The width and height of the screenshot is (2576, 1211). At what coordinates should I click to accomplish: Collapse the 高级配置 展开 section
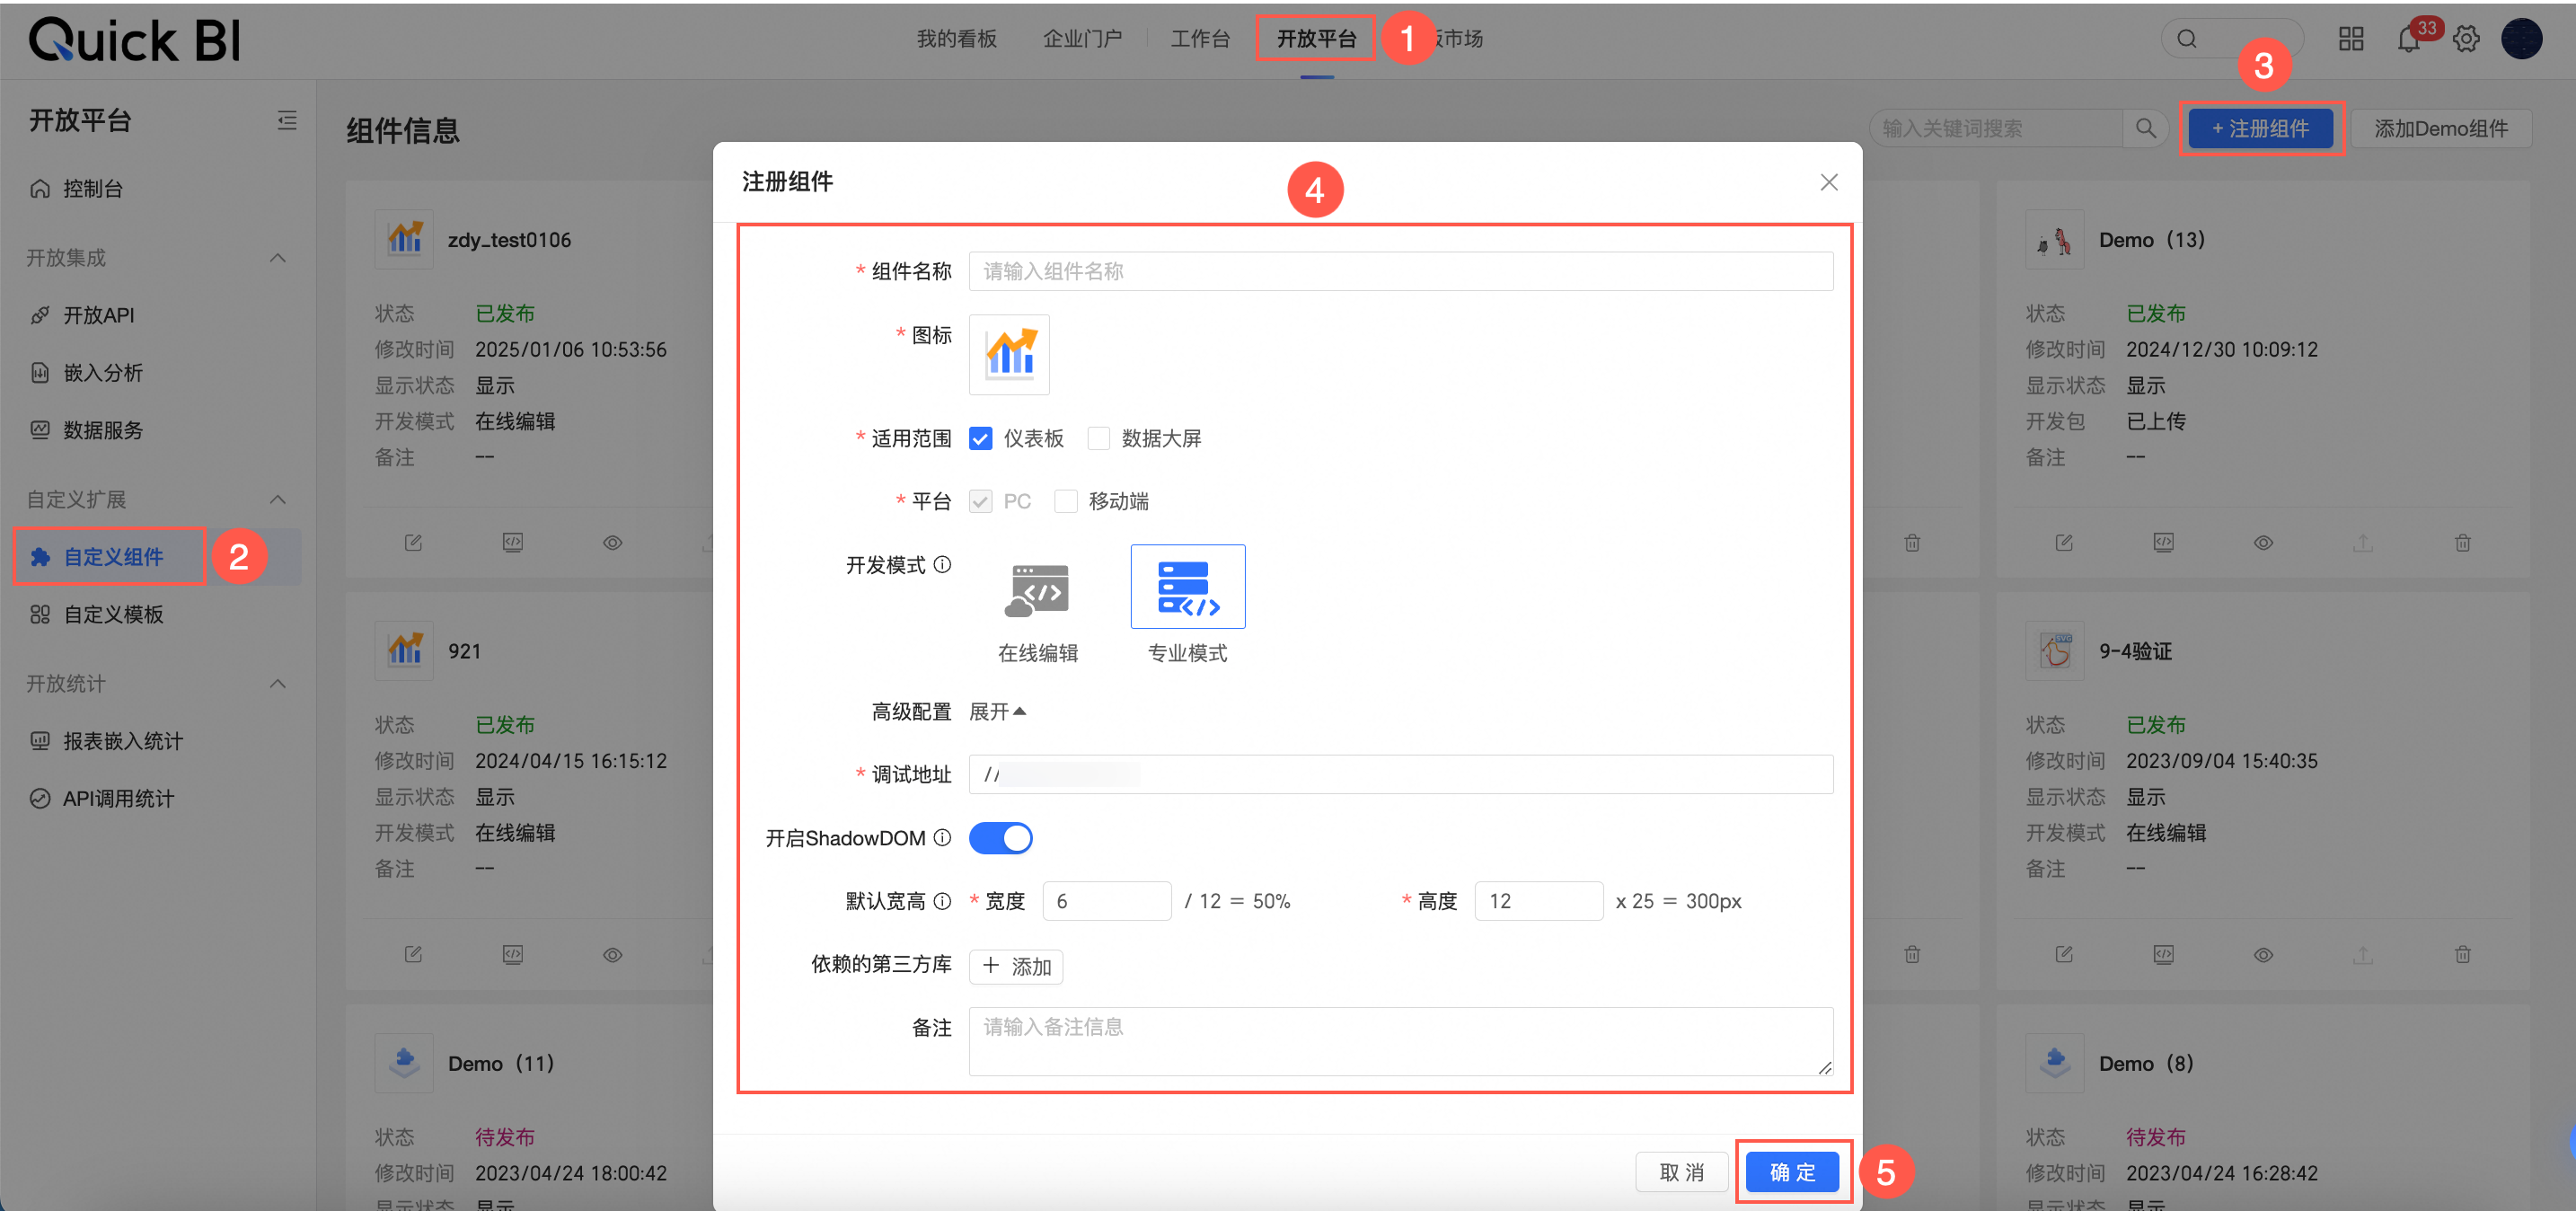pos(997,712)
